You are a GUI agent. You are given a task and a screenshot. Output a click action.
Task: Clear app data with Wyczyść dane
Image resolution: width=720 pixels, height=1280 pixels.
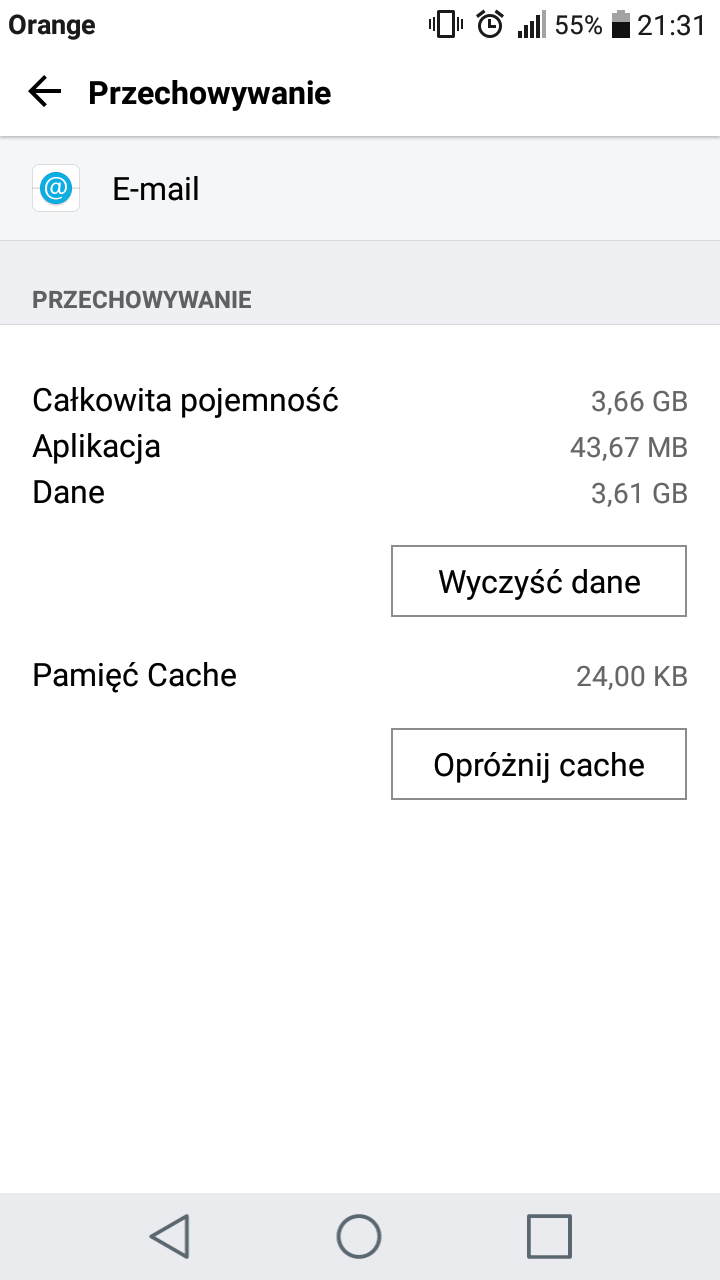click(x=539, y=581)
